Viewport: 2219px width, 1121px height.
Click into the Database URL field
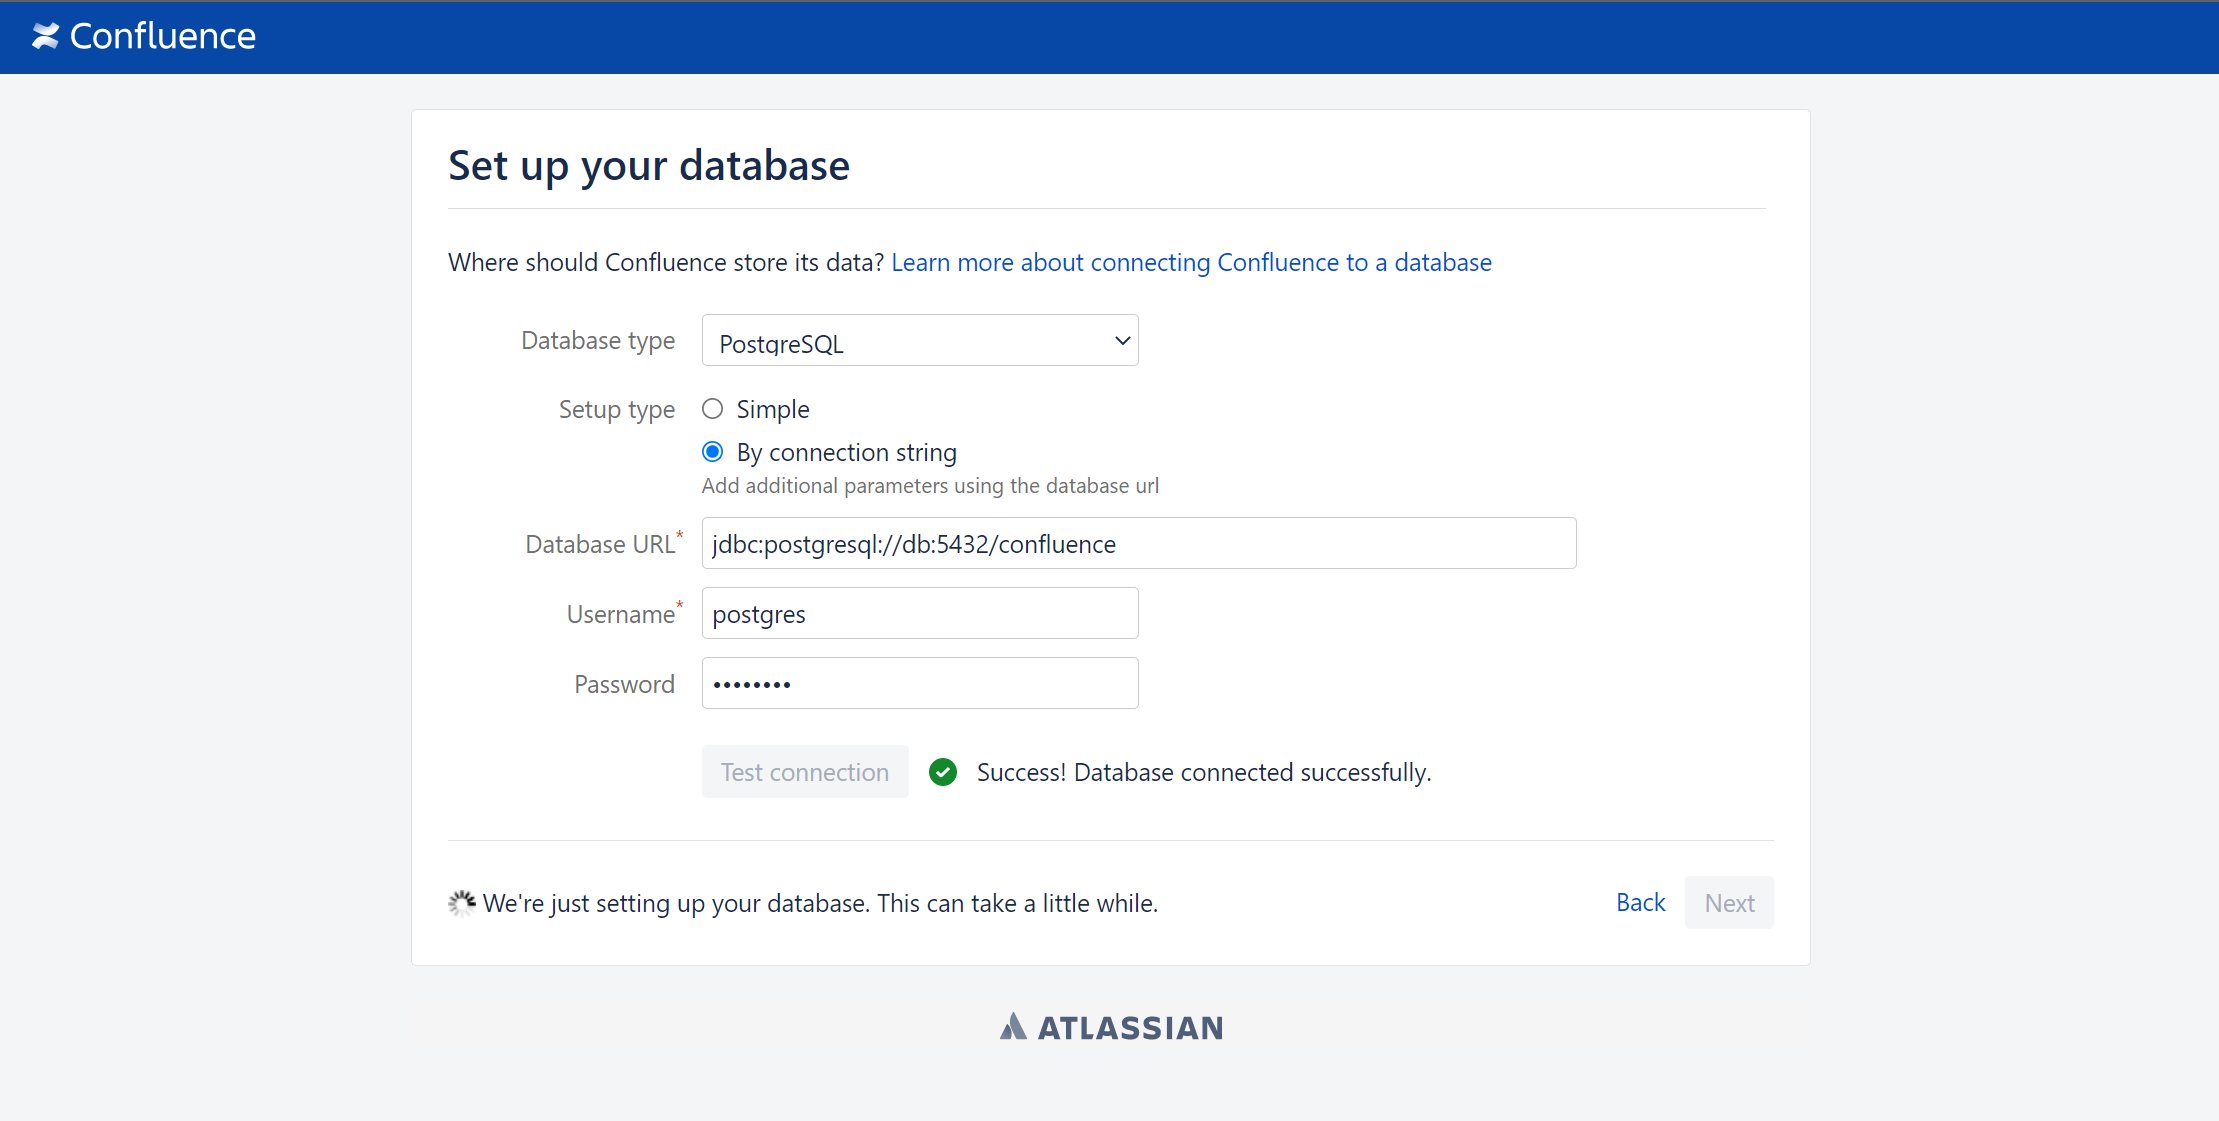click(x=1138, y=543)
